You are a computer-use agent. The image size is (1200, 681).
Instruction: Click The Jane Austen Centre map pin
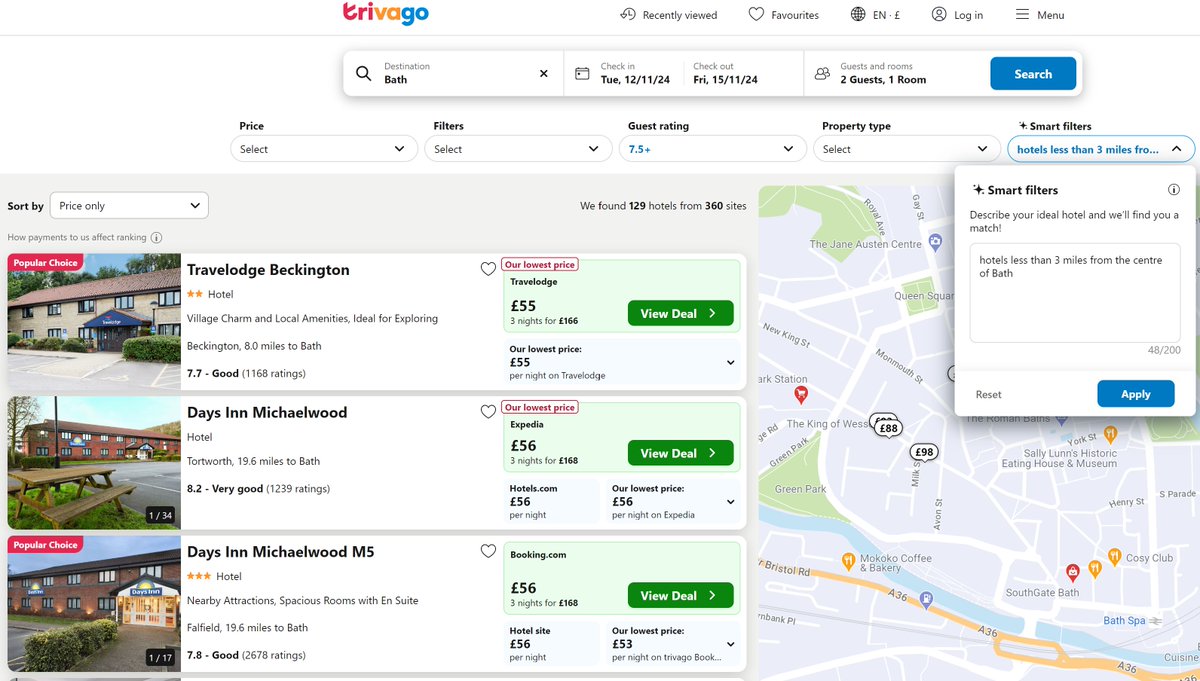point(935,241)
